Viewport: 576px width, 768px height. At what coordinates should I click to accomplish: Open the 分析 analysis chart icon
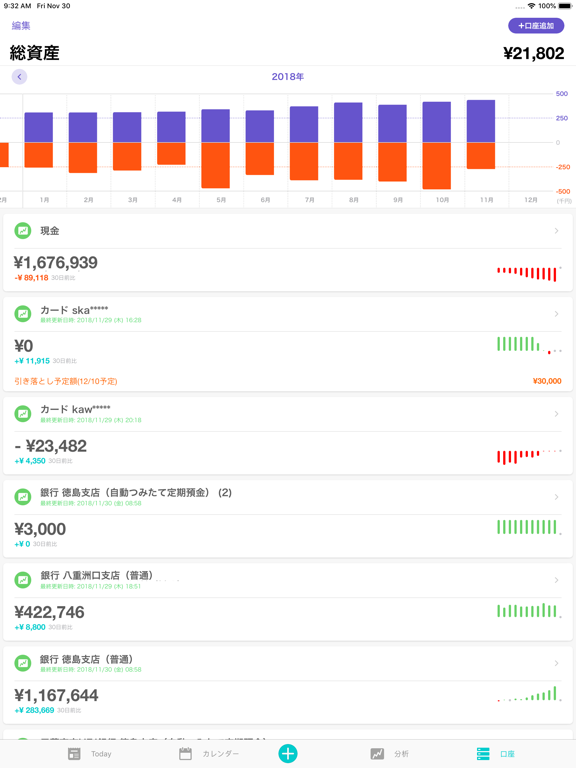tap(377, 754)
